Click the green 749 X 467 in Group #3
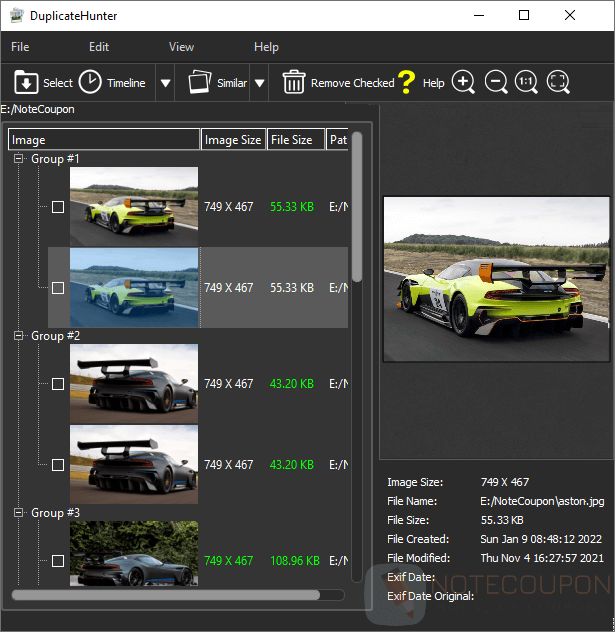 229,561
